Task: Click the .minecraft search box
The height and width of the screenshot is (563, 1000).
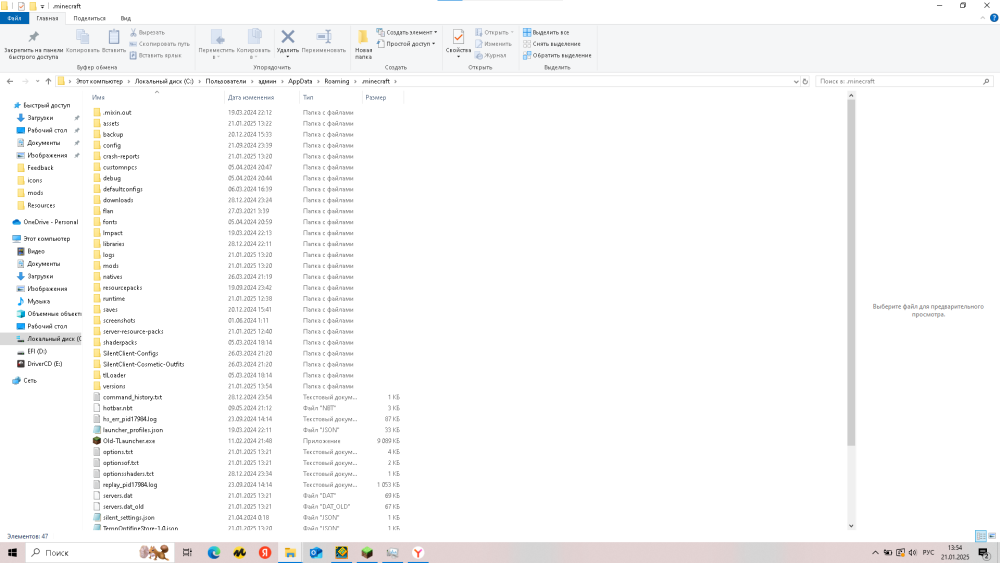Action: (x=904, y=82)
